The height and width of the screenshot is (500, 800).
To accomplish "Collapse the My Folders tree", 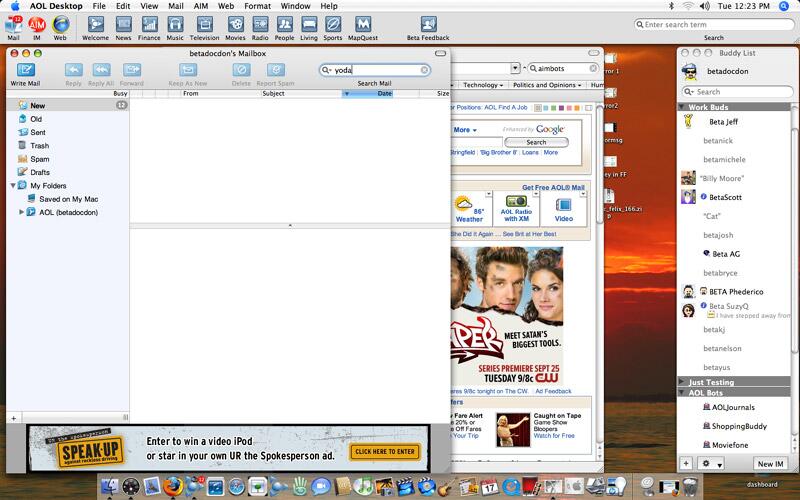I will pos(13,186).
